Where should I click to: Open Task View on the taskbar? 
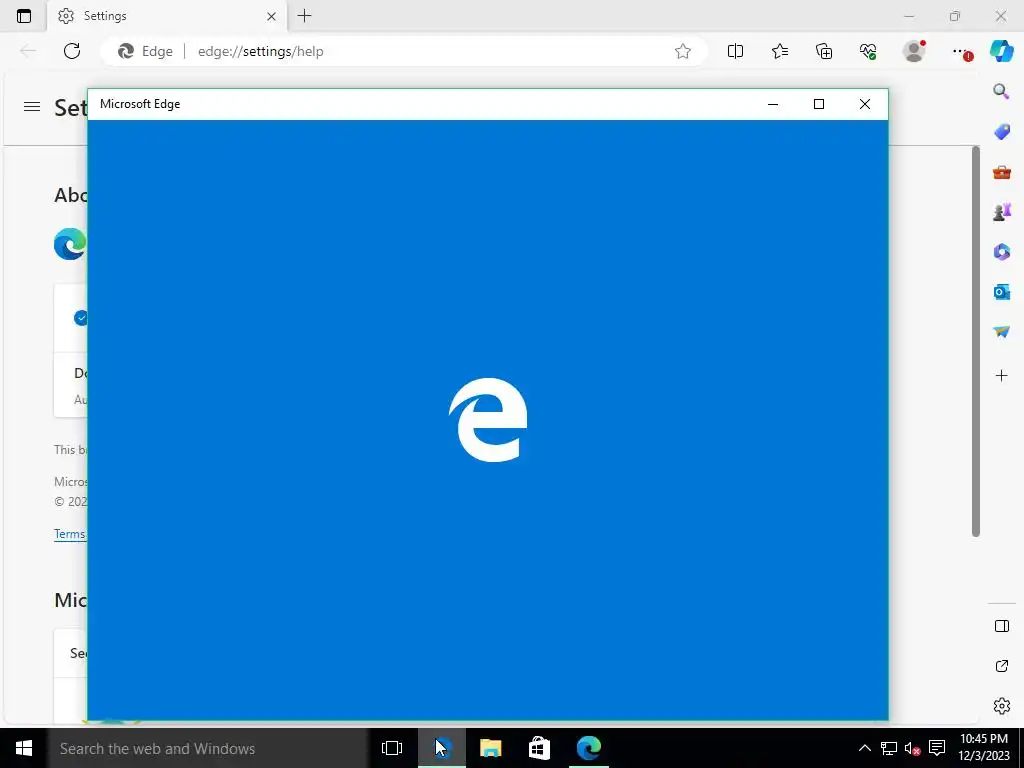point(392,748)
